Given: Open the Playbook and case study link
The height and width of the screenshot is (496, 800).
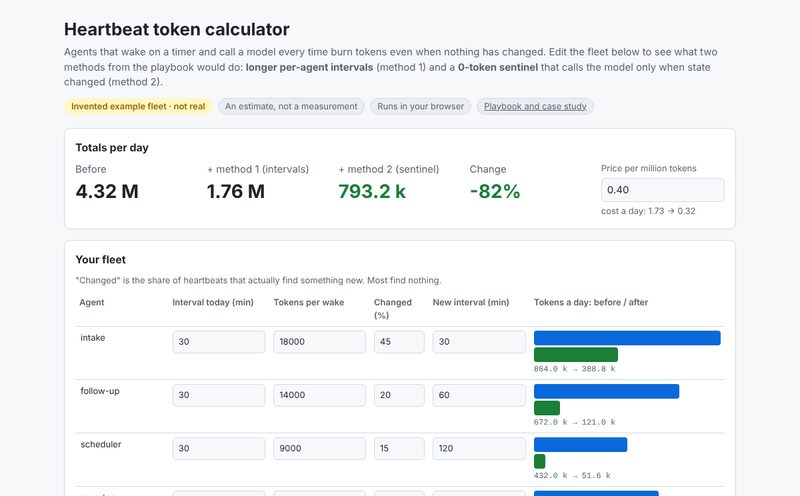Looking at the screenshot, I should click(x=535, y=106).
